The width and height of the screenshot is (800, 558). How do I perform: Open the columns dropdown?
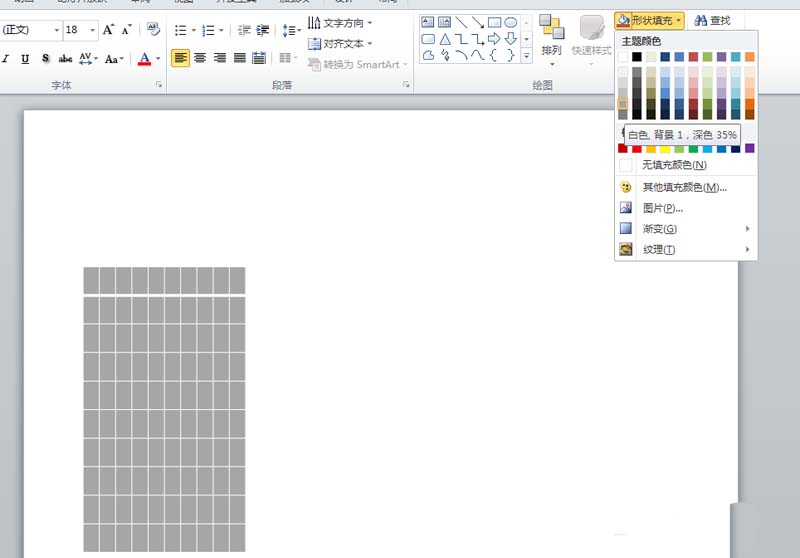pos(288,58)
